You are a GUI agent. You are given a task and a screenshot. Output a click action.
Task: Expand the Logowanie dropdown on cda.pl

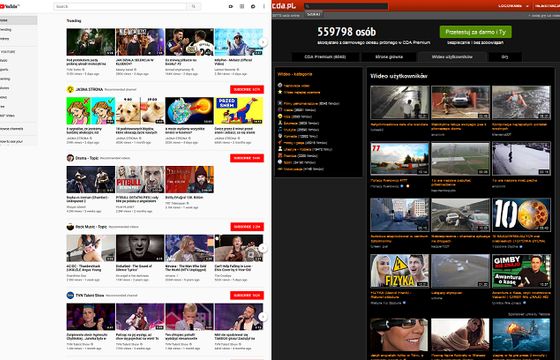point(514,6)
